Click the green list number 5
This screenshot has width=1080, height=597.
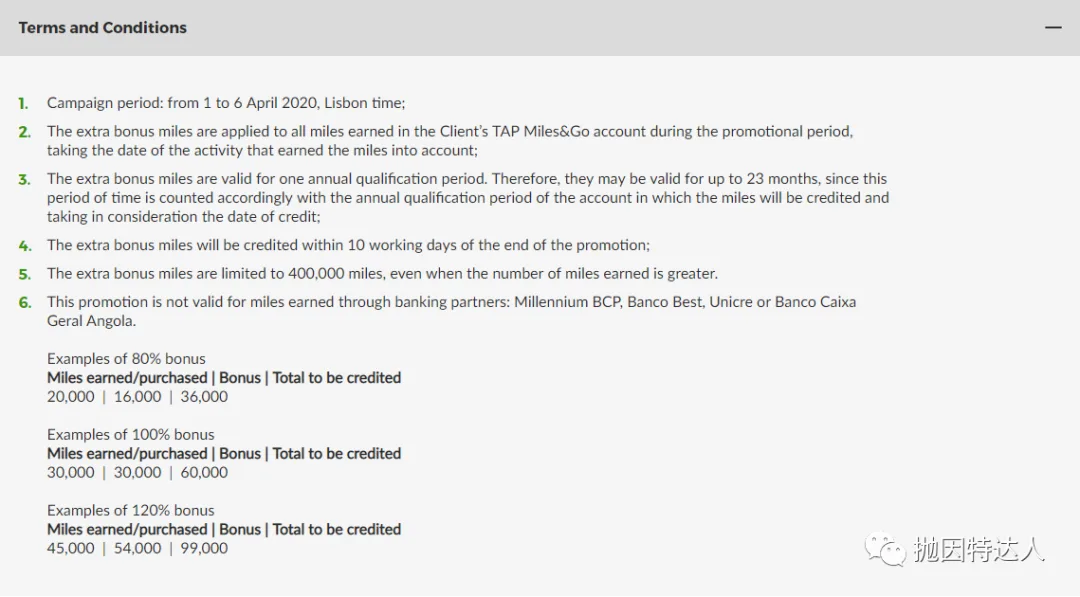(x=25, y=275)
